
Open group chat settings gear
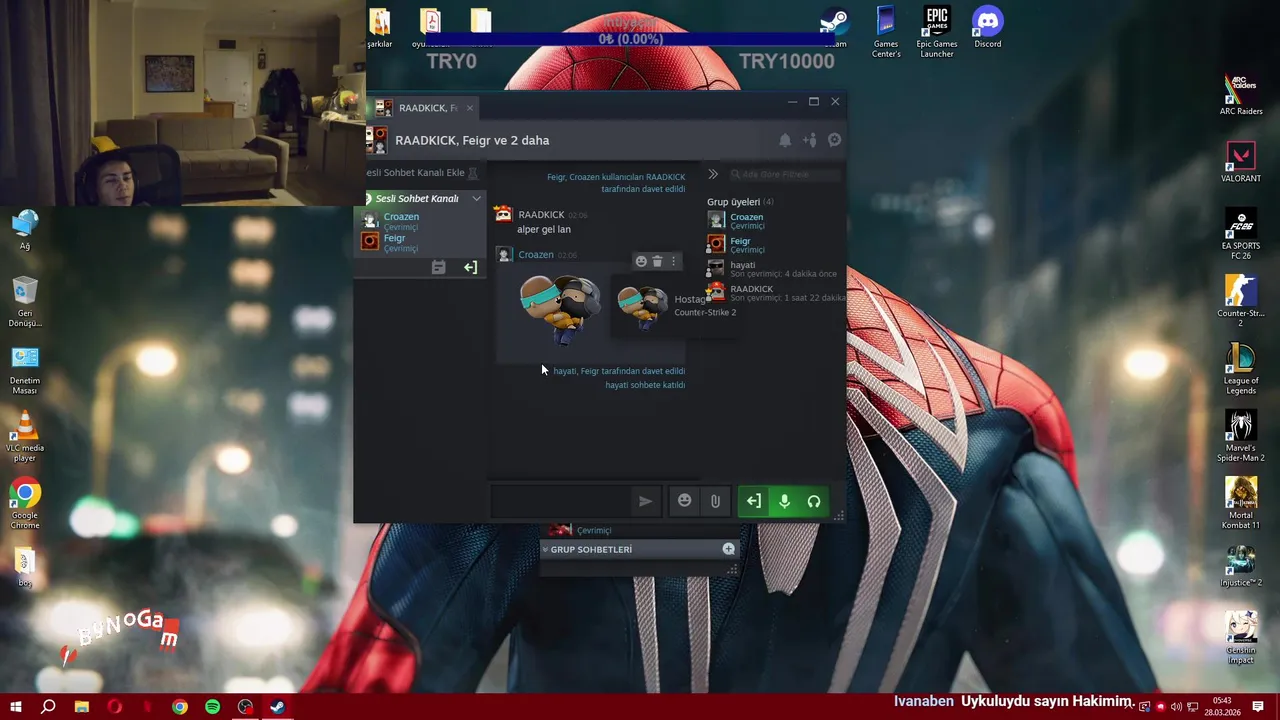(x=834, y=141)
